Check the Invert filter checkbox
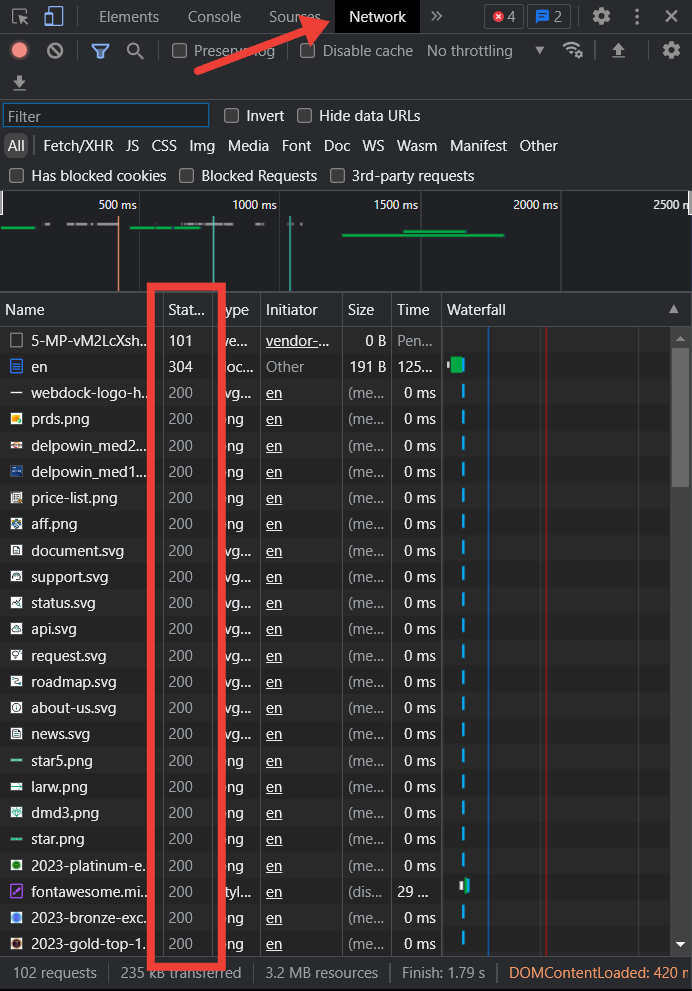 pyautogui.click(x=232, y=116)
